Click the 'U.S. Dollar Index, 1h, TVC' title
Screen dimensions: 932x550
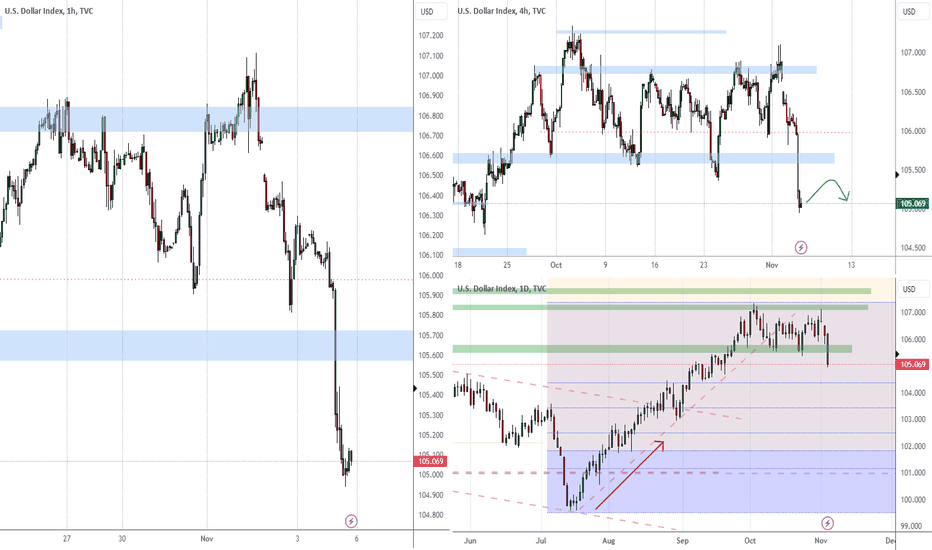(49, 11)
